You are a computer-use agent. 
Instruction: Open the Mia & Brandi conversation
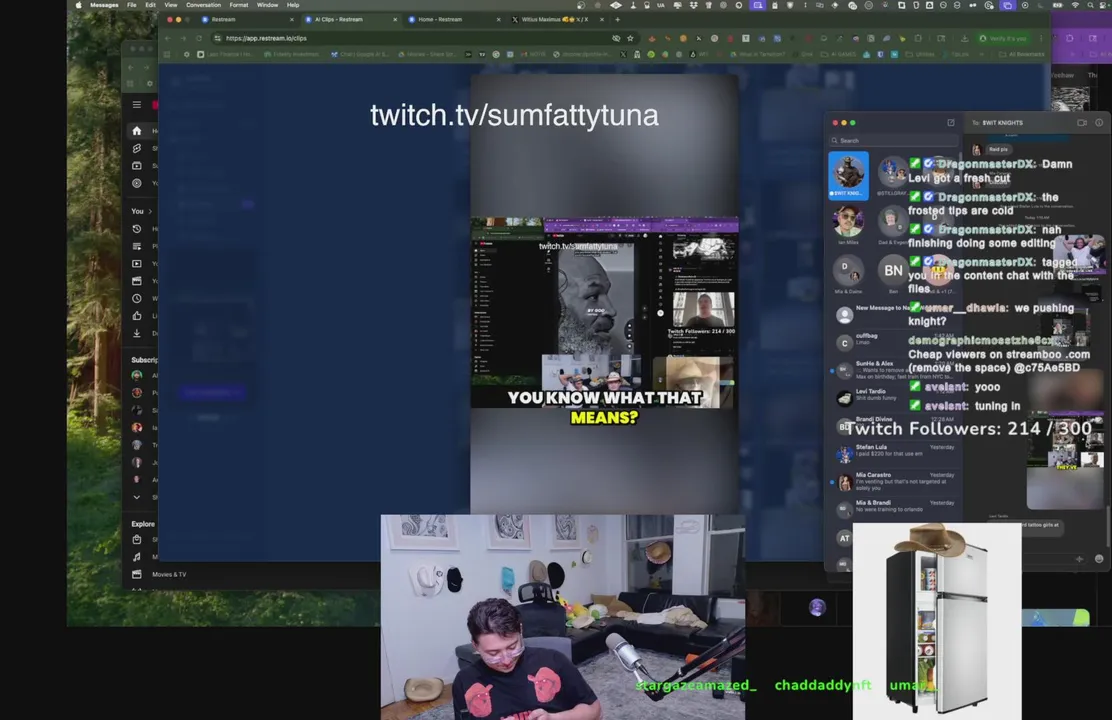(x=894, y=509)
